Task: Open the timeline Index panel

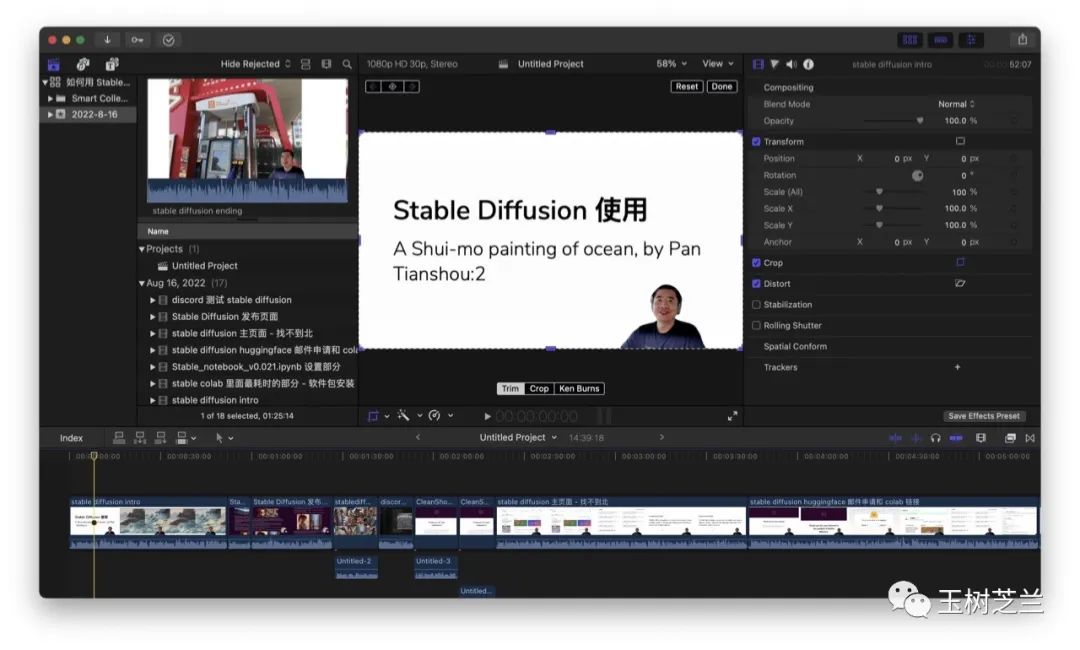Action: [x=71, y=438]
